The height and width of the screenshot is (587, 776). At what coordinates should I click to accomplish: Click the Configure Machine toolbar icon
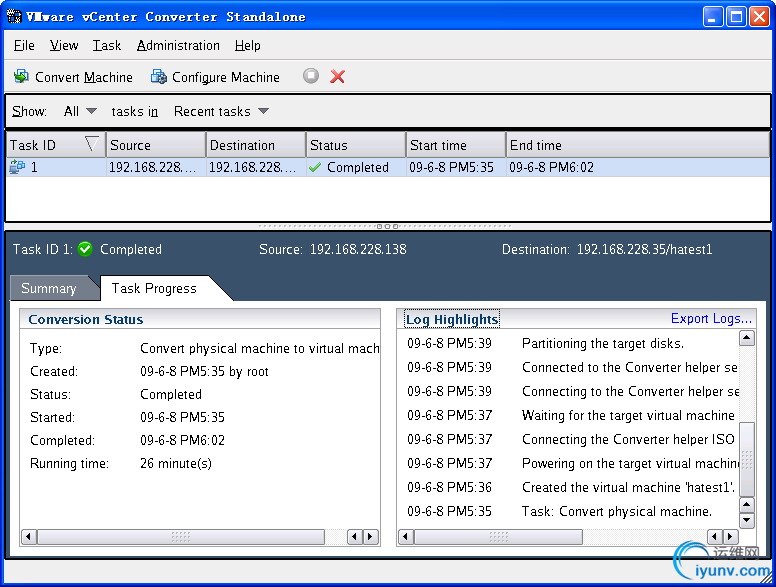pos(158,77)
